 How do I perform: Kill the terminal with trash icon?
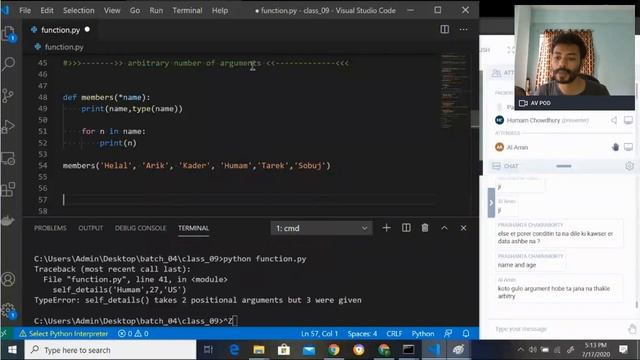pos(425,228)
